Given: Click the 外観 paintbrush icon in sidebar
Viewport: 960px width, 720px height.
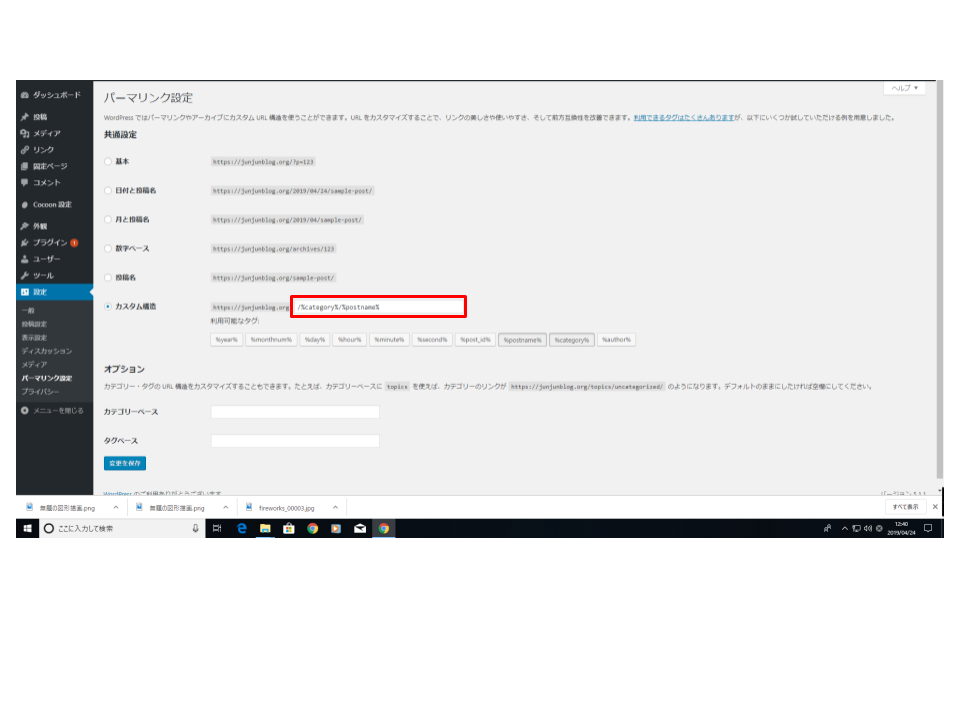Looking at the screenshot, I should 24,227.
